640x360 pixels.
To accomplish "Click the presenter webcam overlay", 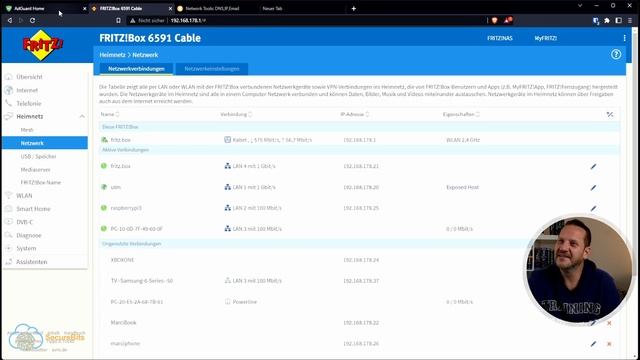I will 578,269.
